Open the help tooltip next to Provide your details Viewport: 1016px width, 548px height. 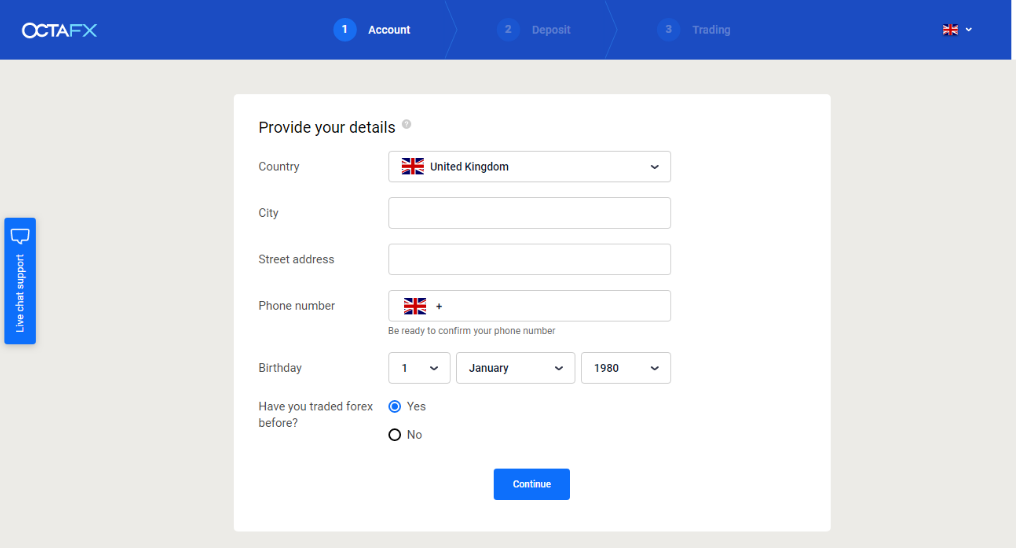[x=406, y=124]
